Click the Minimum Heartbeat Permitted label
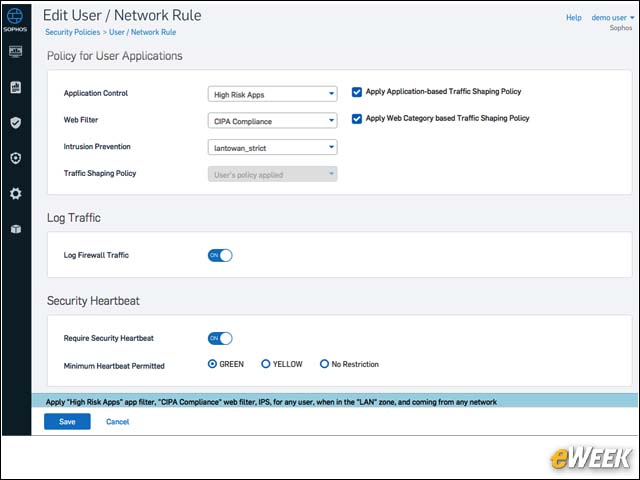Viewport: 640px width, 480px height. pyautogui.click(x=114, y=366)
